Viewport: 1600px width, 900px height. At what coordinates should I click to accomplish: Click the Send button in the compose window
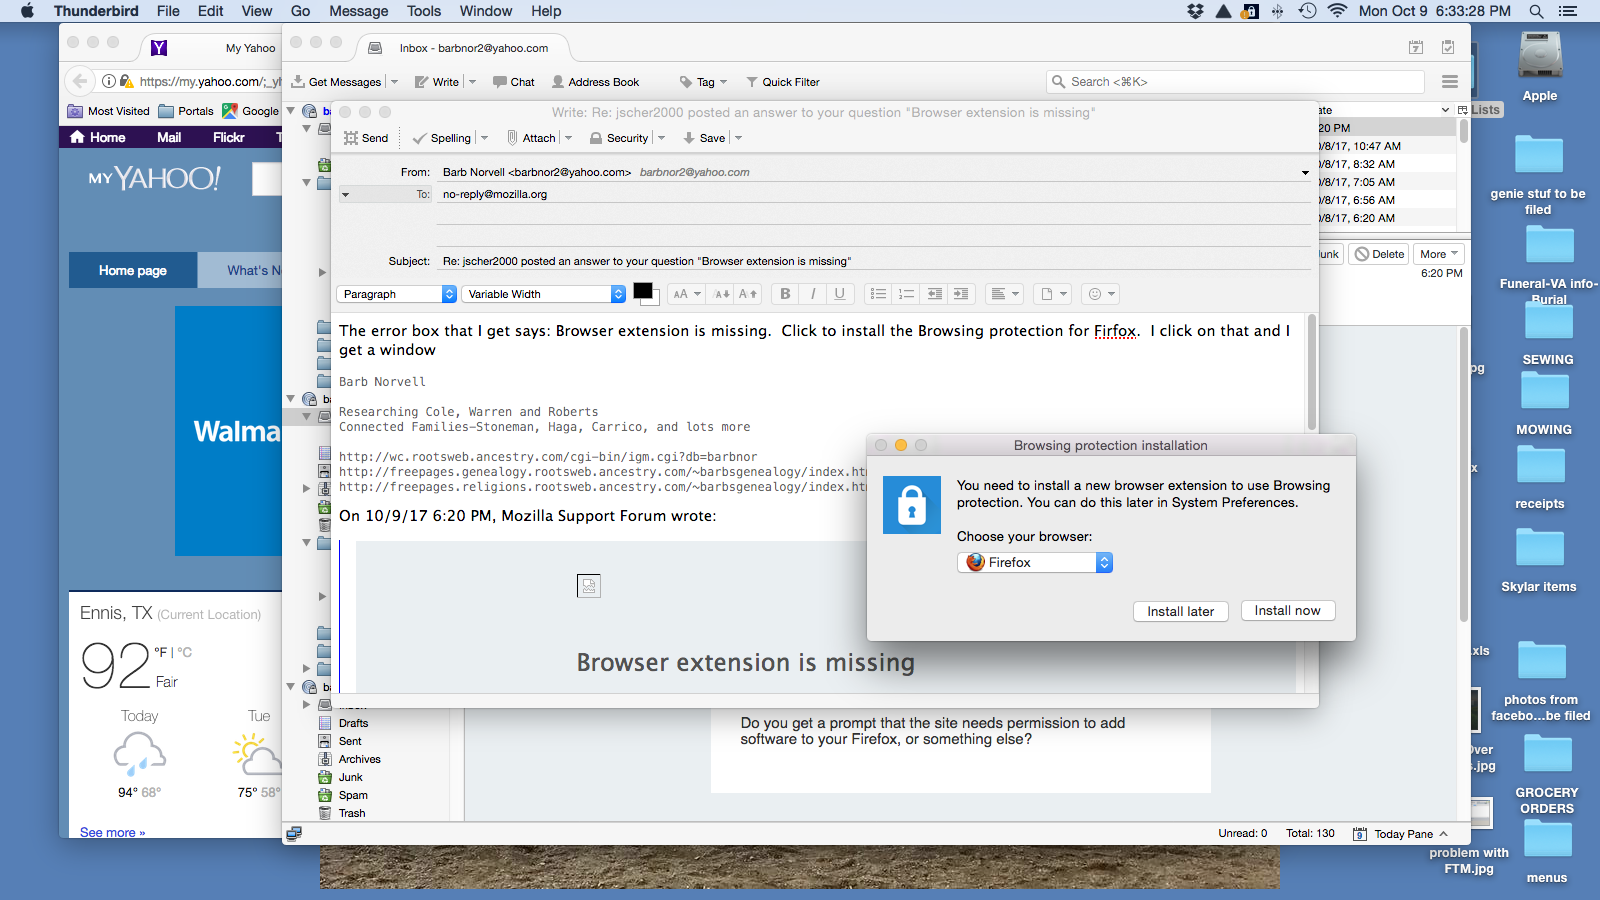366,138
